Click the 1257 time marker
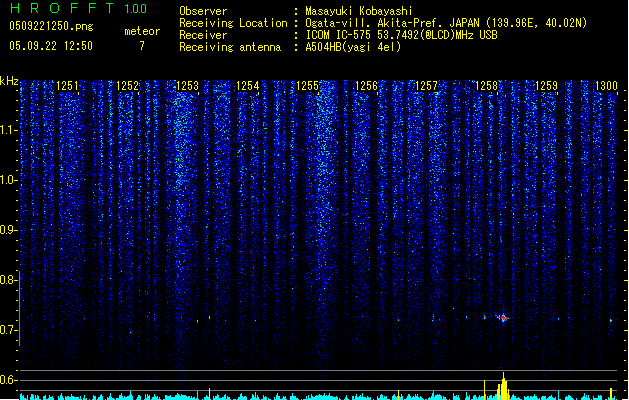The image size is (629, 400). [x=426, y=86]
